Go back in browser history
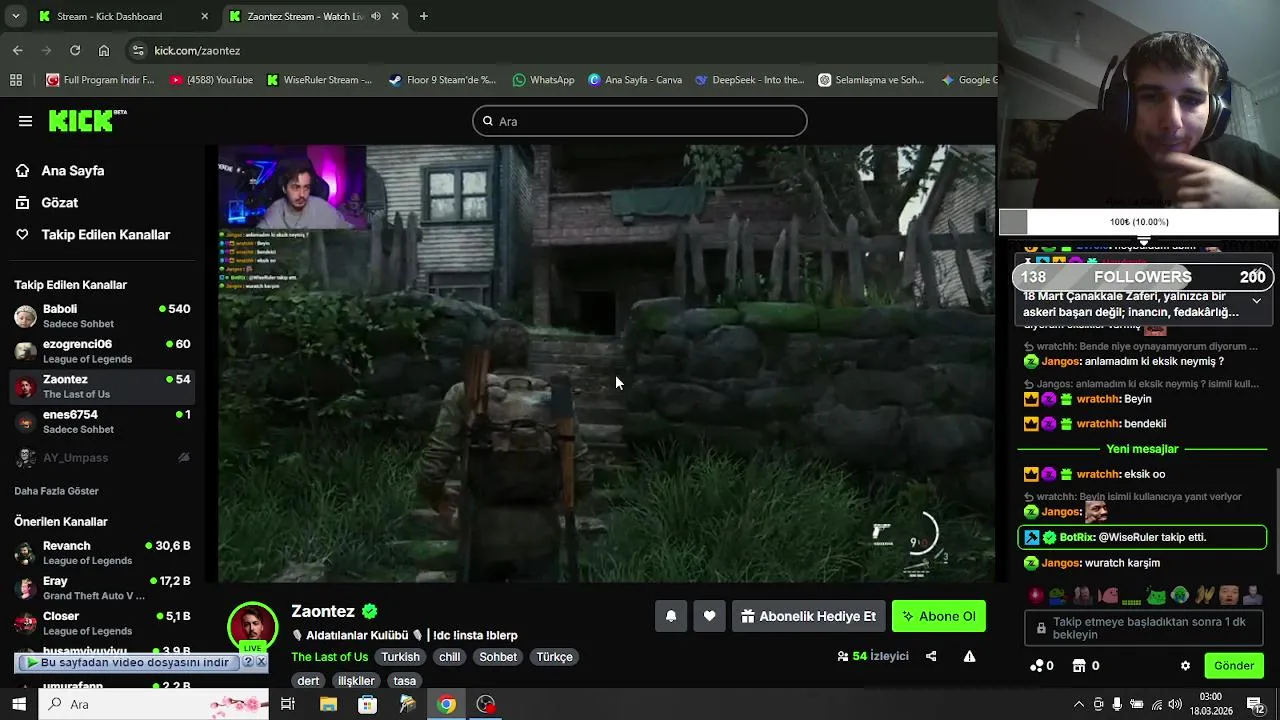This screenshot has width=1280, height=720. [18, 50]
